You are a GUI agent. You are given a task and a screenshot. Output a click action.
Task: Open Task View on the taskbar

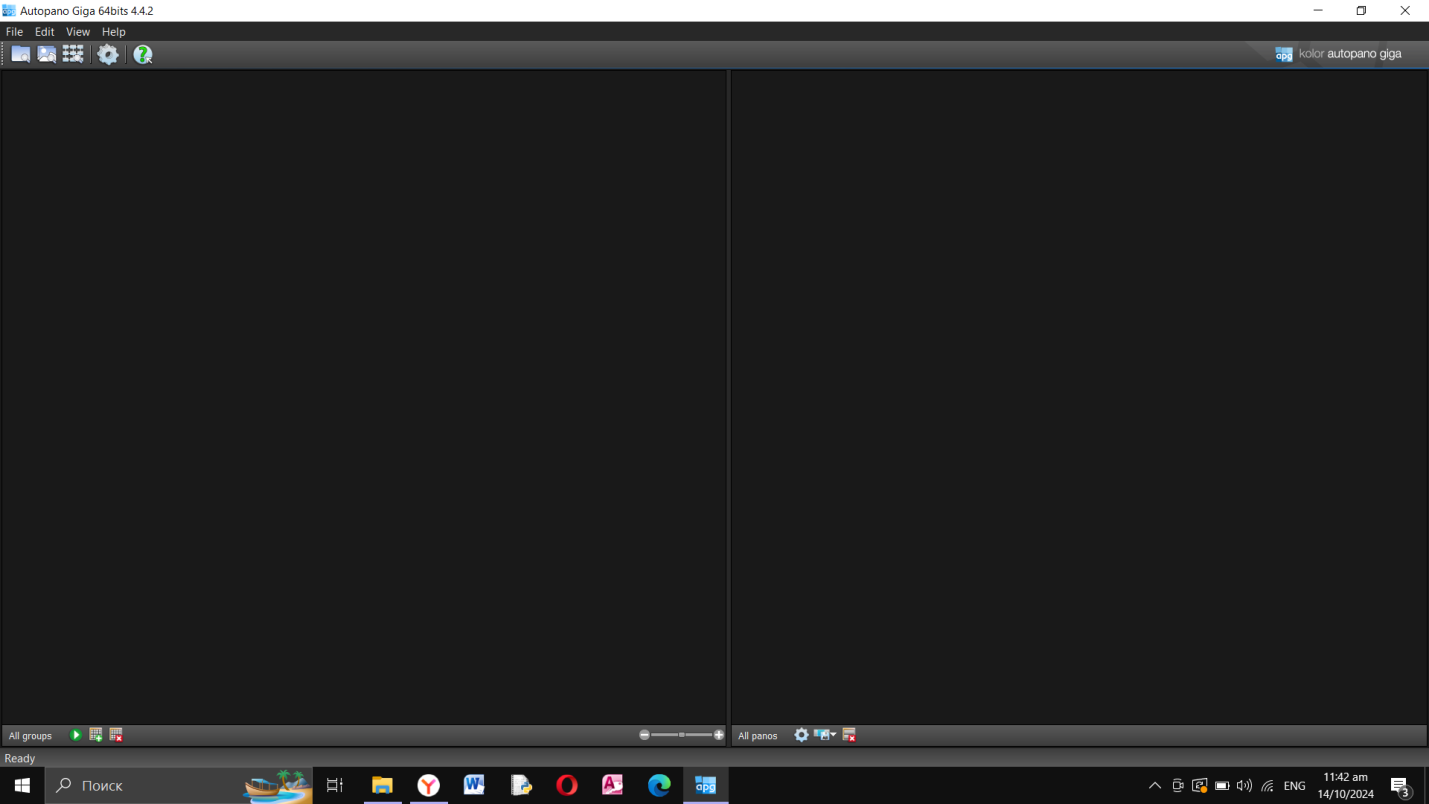click(335, 786)
